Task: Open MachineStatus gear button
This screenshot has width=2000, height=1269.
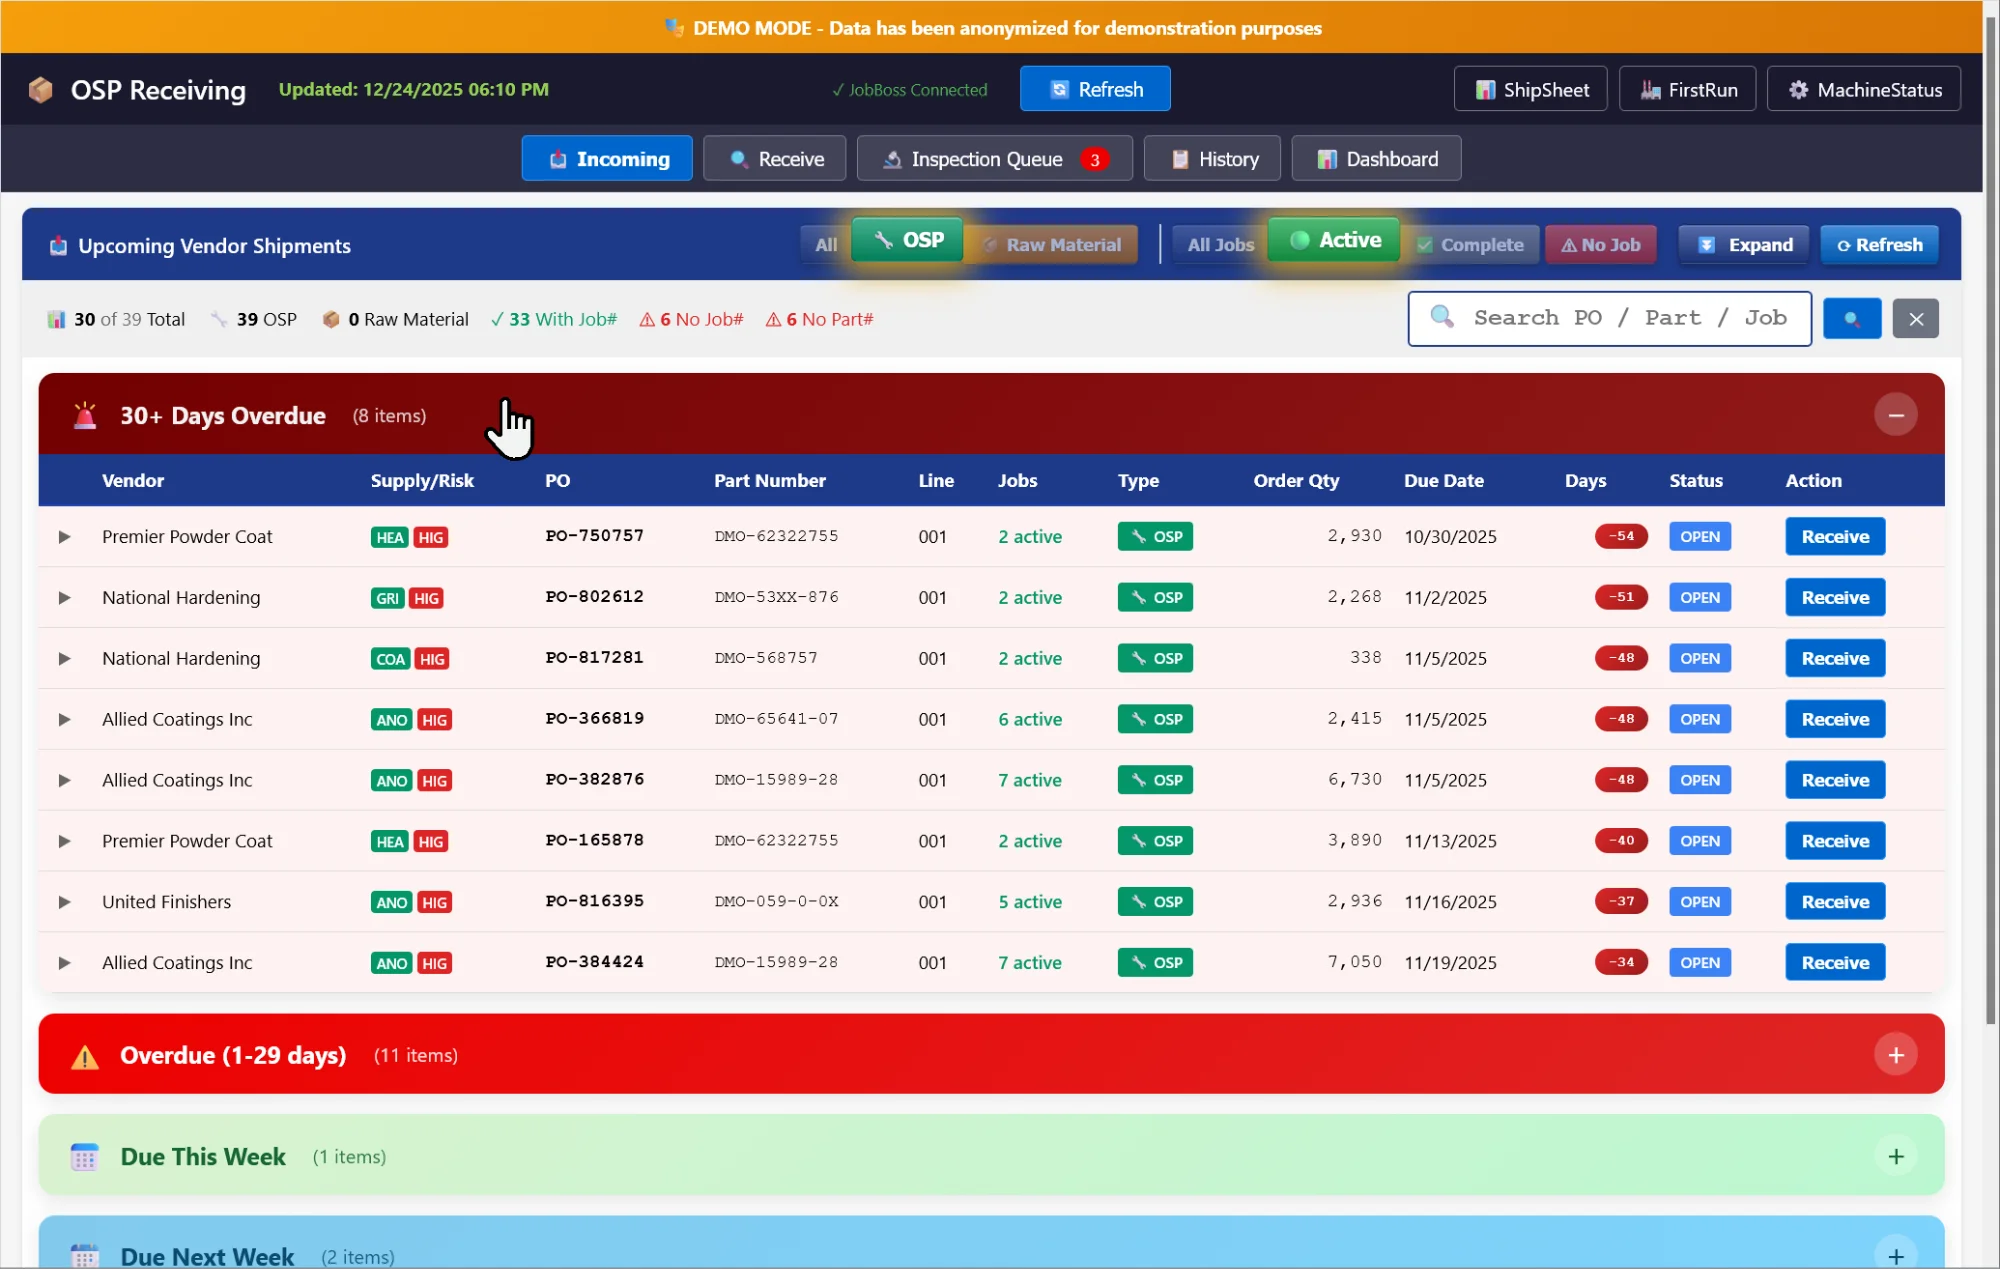Action: click(1864, 90)
